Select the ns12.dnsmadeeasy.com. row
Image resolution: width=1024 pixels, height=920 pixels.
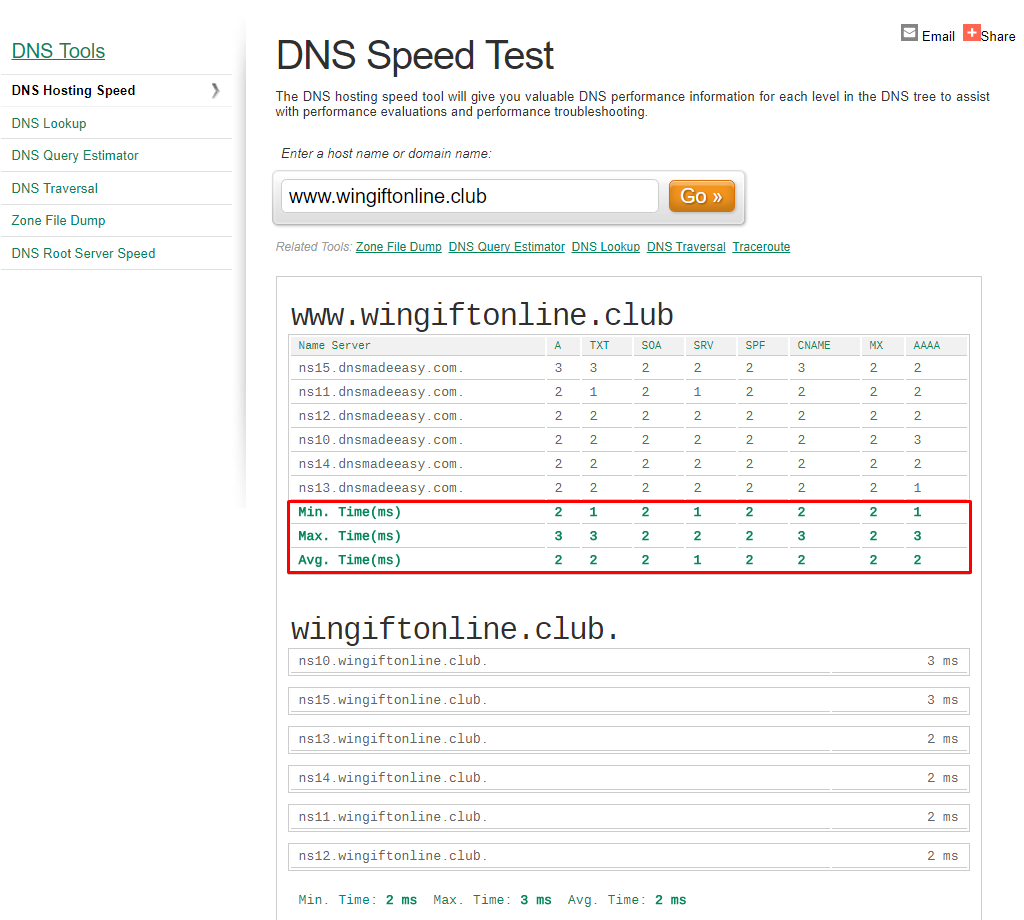coord(628,416)
